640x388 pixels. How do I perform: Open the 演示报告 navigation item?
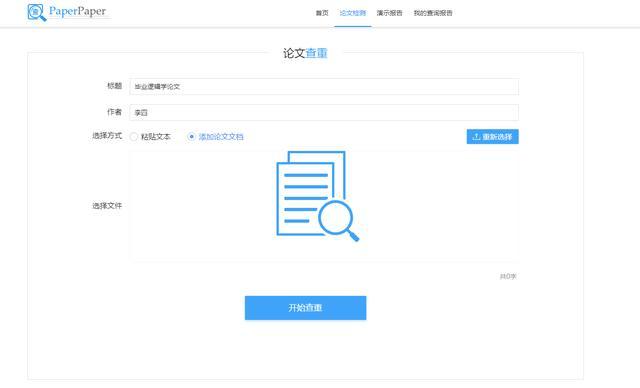coord(389,13)
